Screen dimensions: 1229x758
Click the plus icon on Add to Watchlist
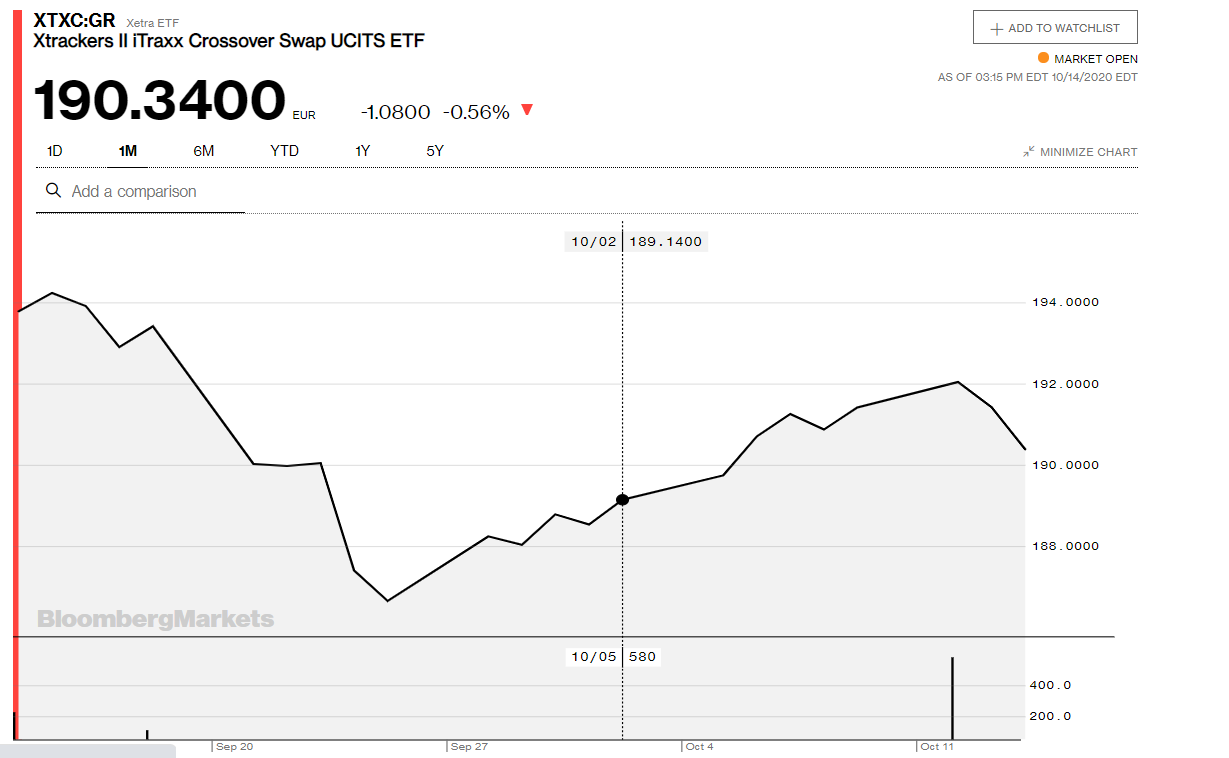(x=996, y=29)
